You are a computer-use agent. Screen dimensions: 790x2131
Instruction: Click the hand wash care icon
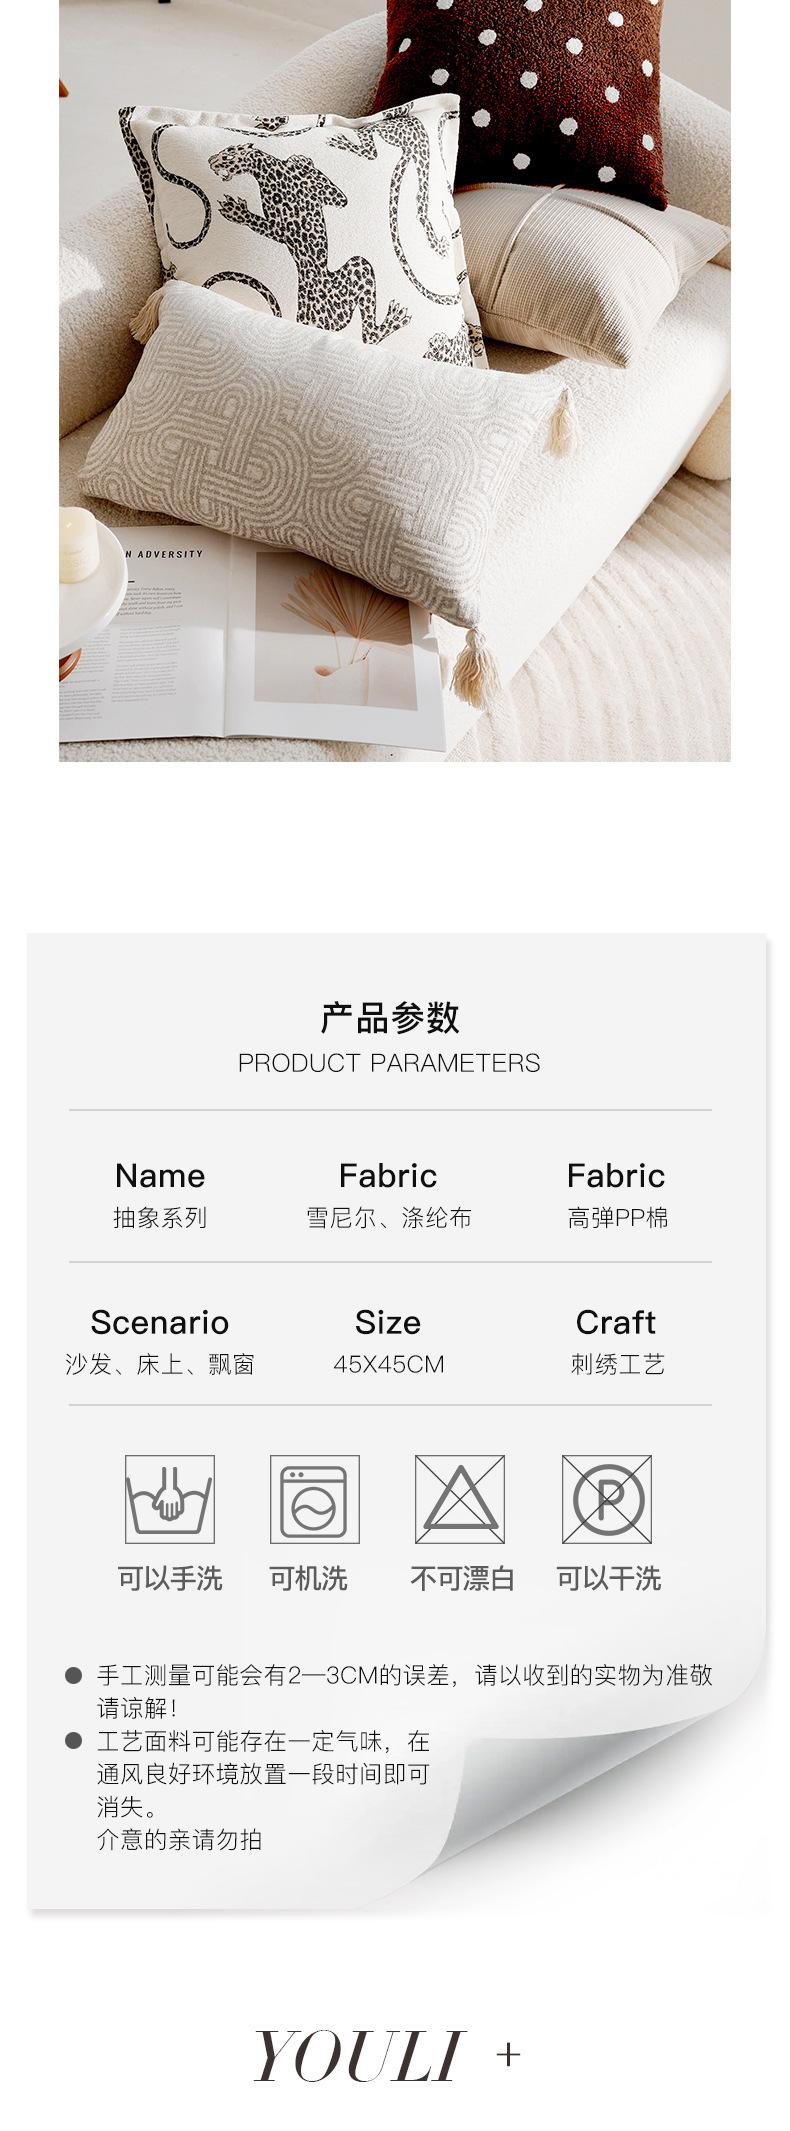[169, 1498]
